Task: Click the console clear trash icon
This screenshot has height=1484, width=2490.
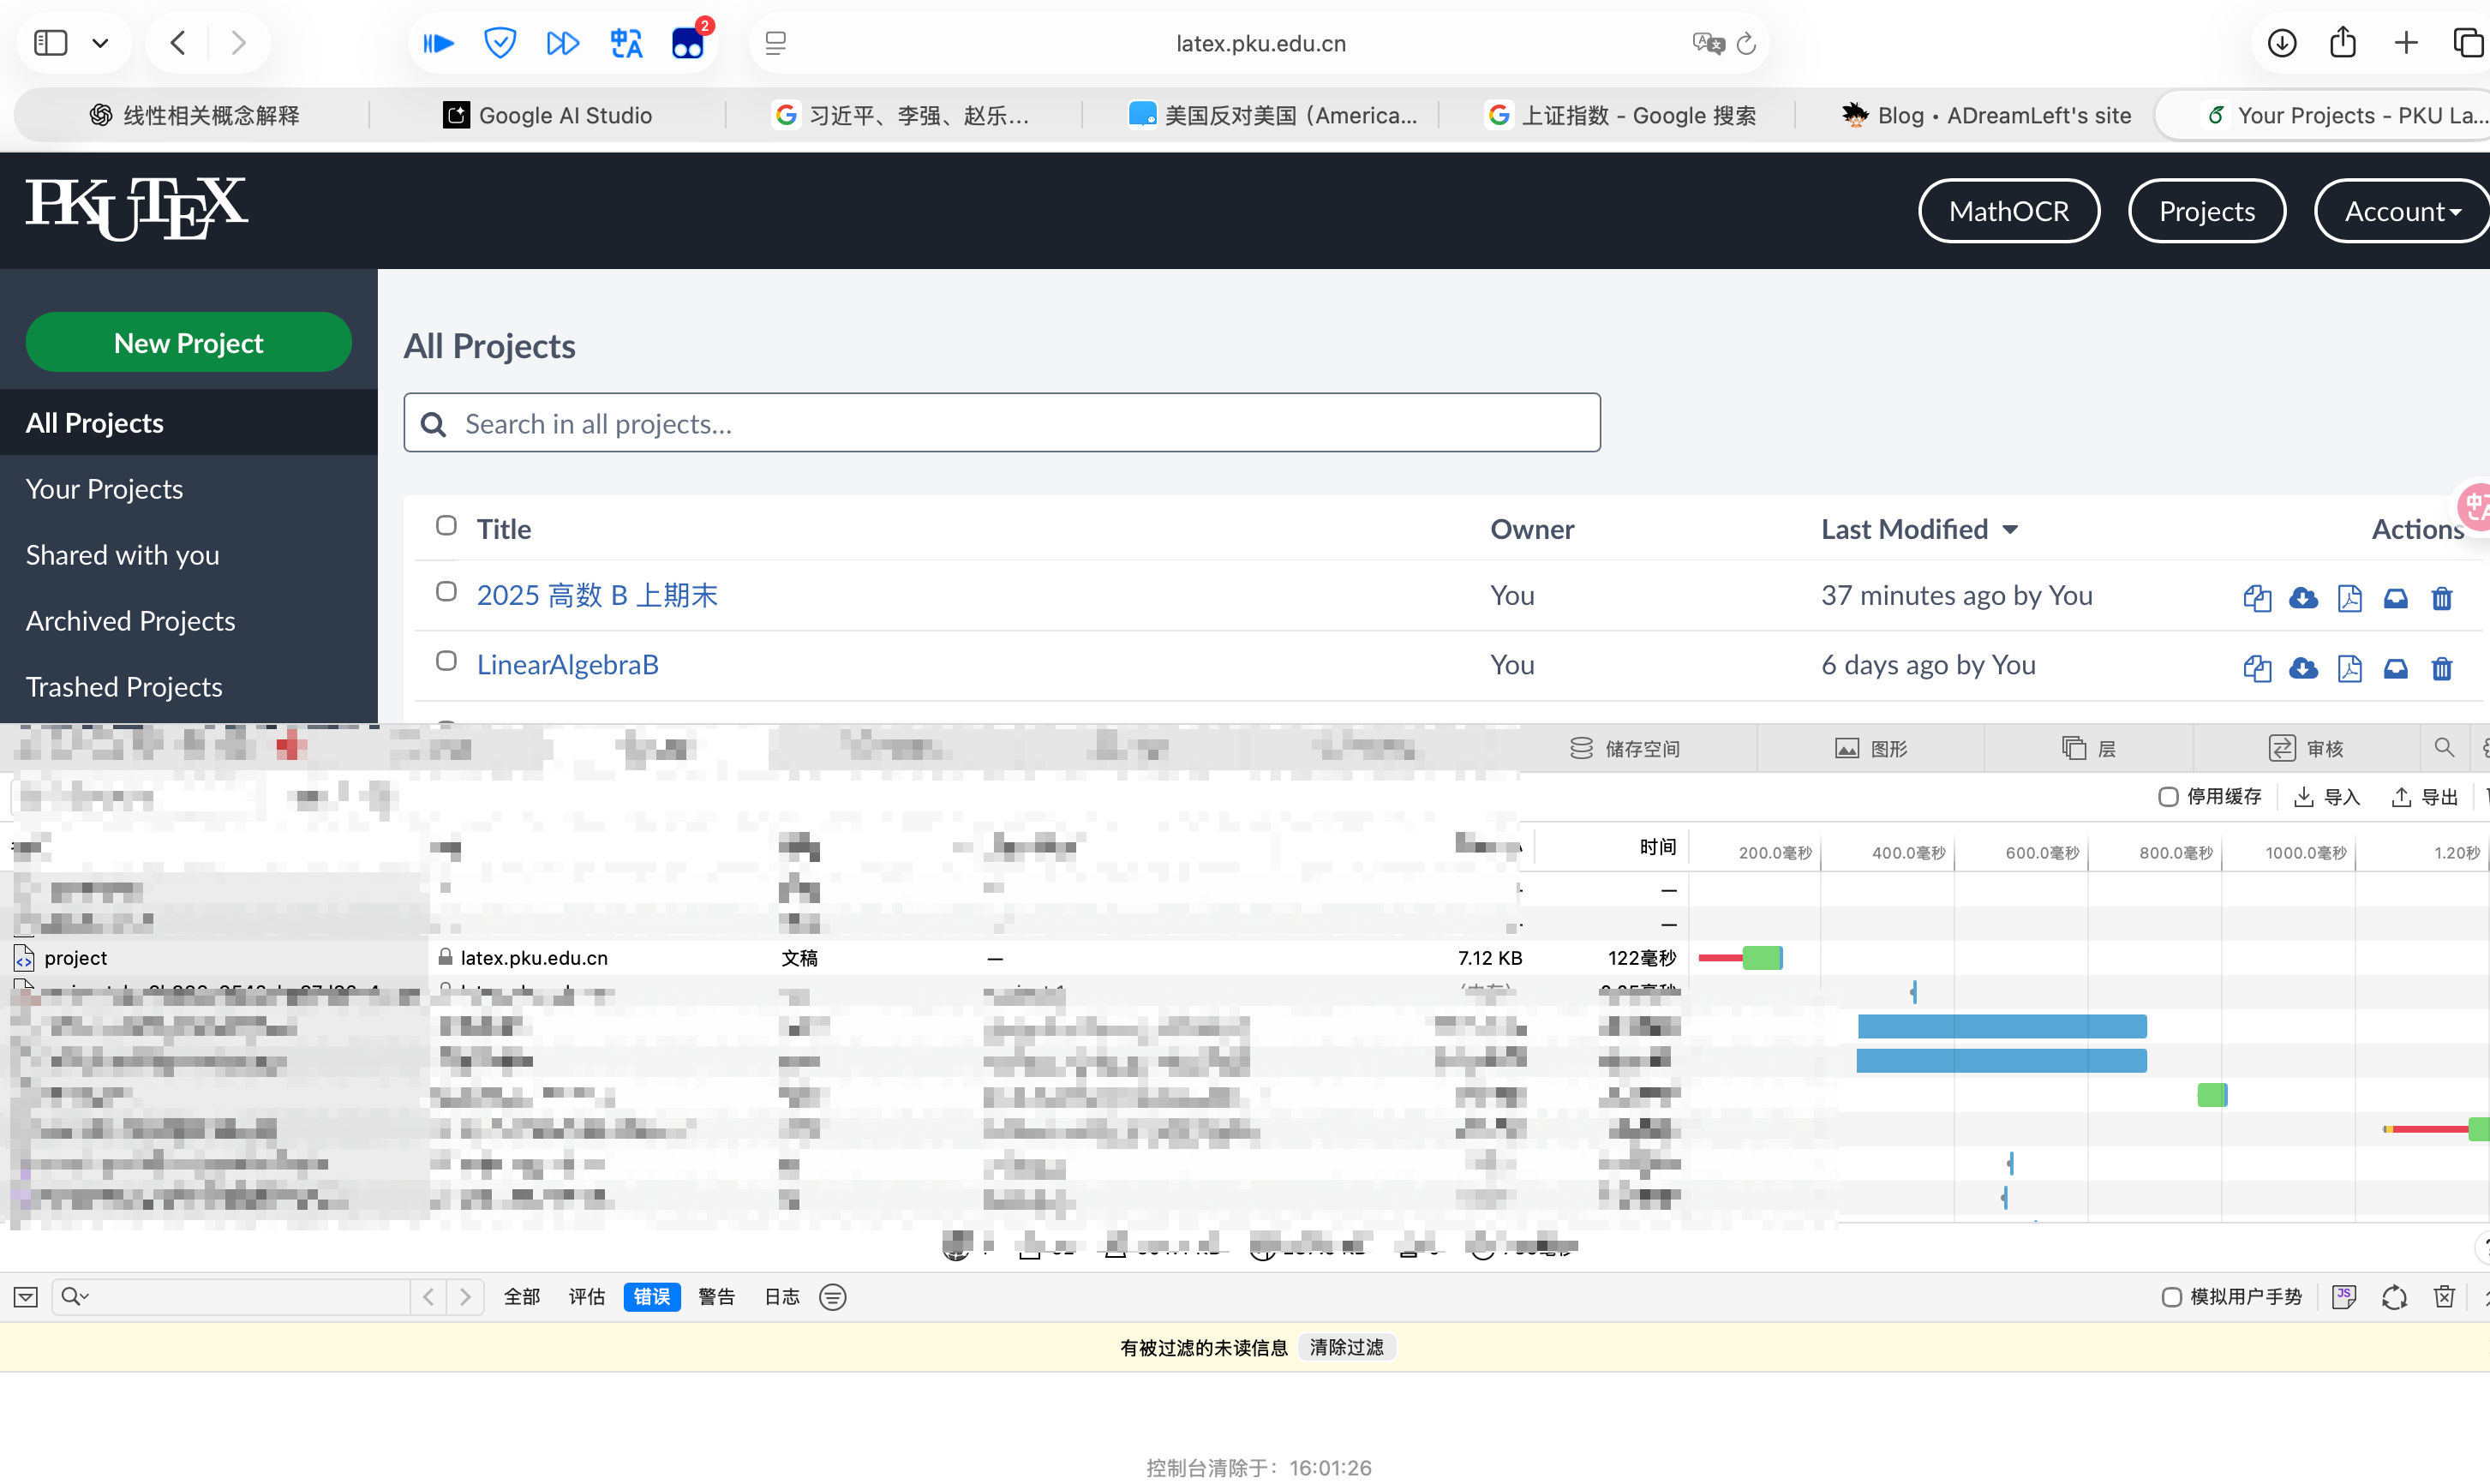Action: click(x=2443, y=1297)
